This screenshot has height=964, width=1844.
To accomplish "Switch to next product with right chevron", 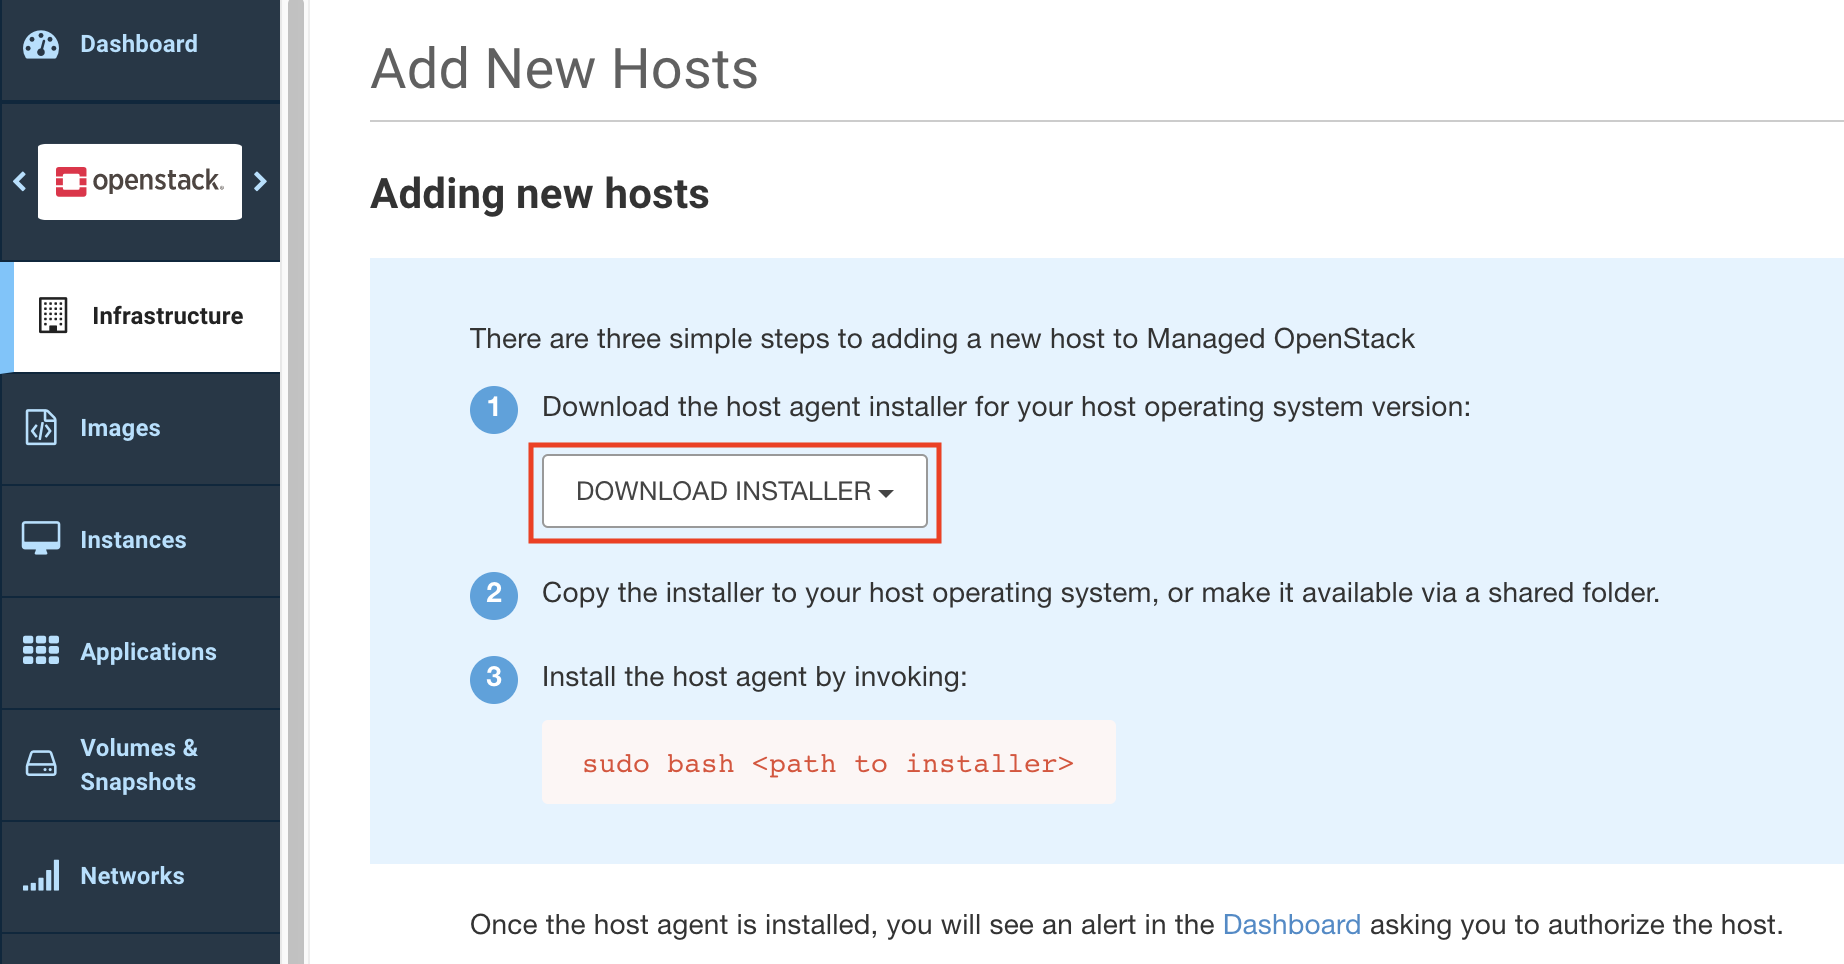I will (261, 181).
